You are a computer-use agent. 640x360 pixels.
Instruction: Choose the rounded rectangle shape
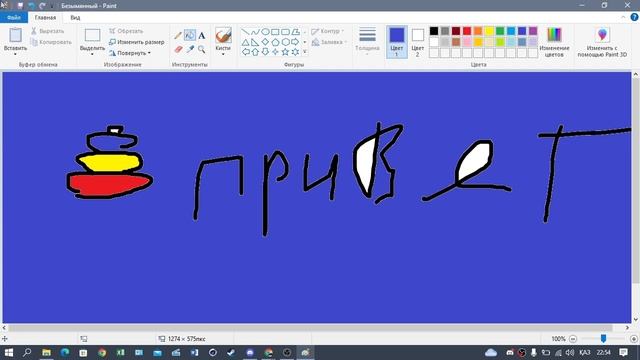click(285, 32)
